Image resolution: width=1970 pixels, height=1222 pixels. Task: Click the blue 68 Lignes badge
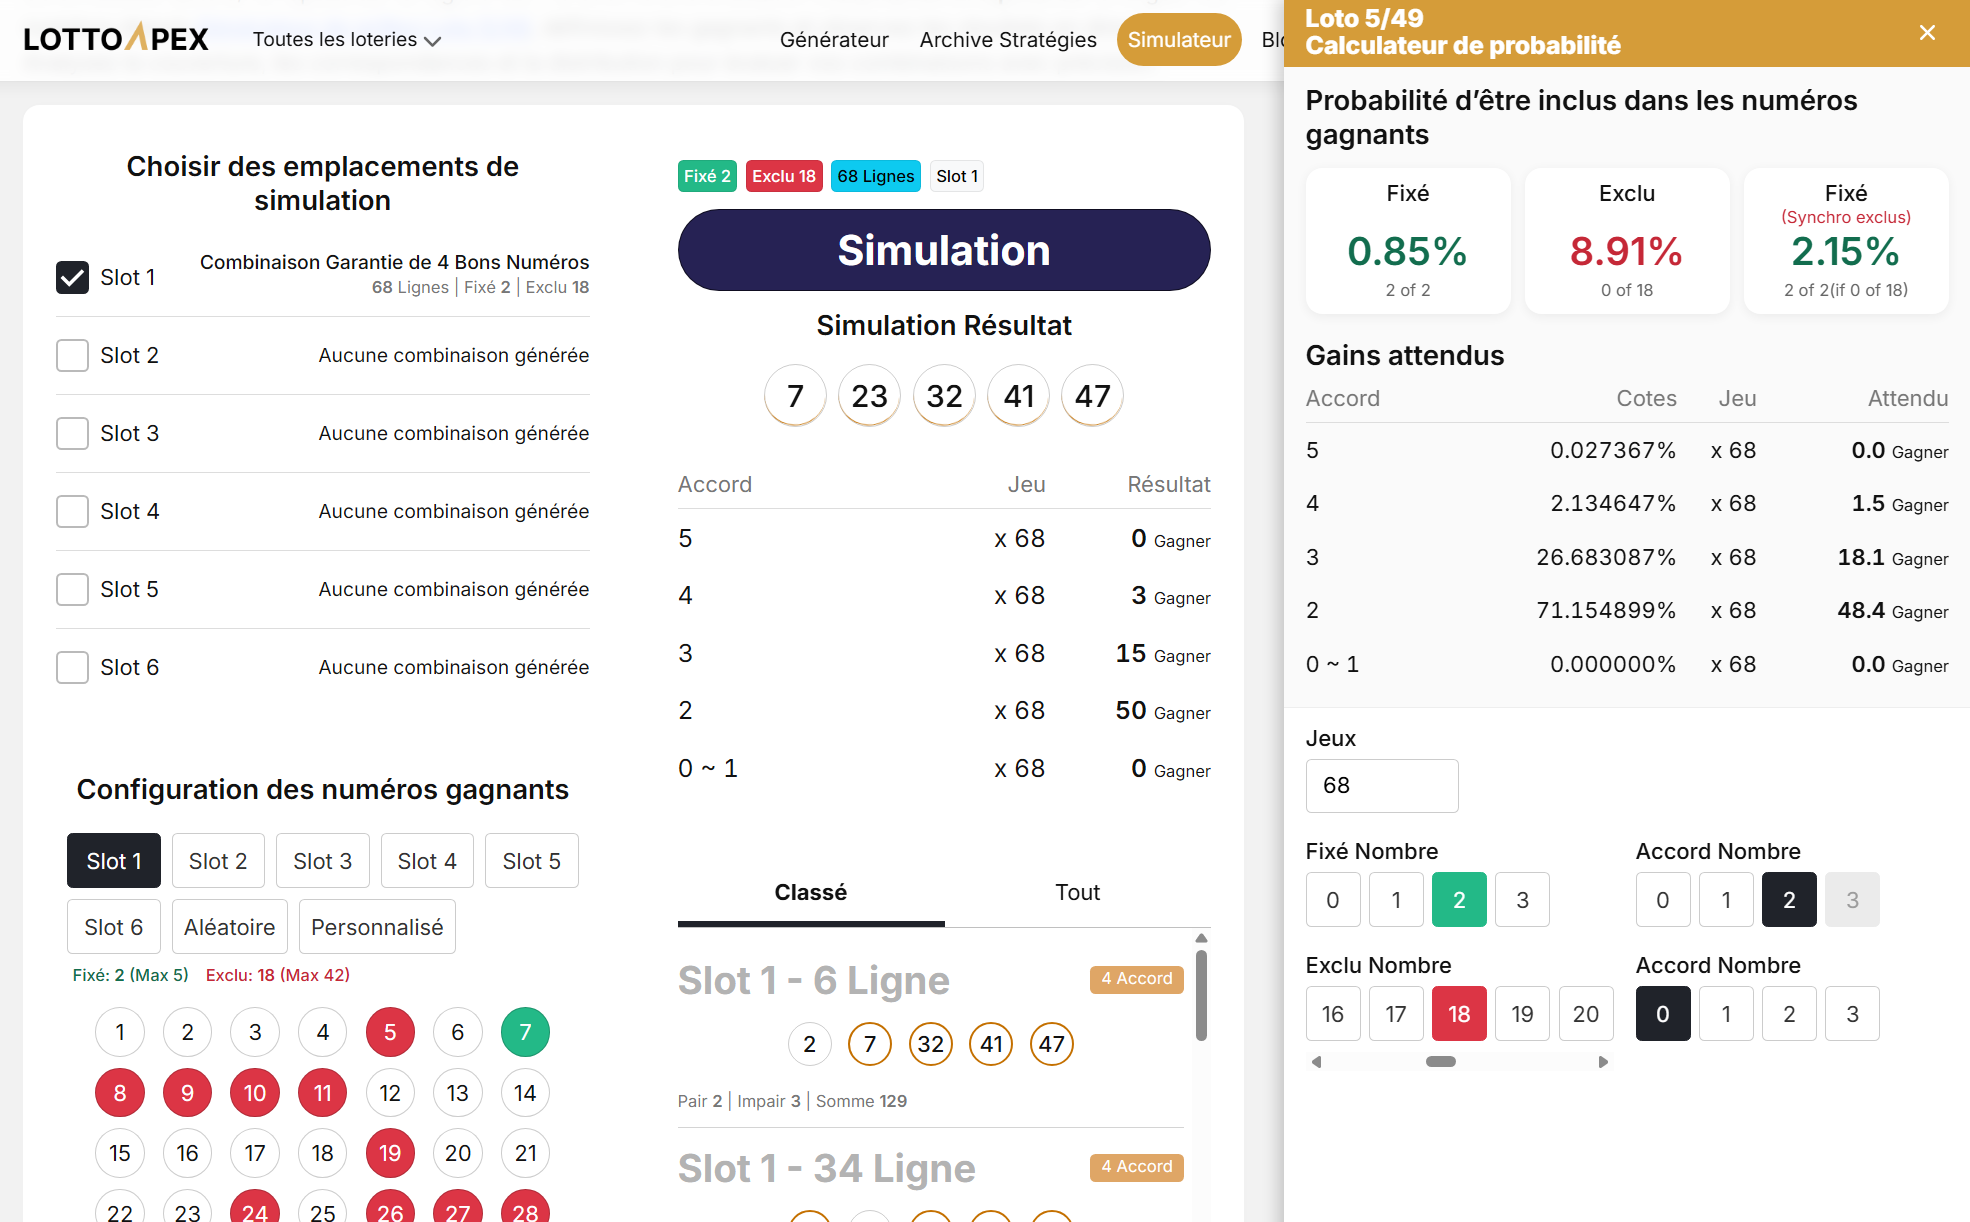click(875, 176)
